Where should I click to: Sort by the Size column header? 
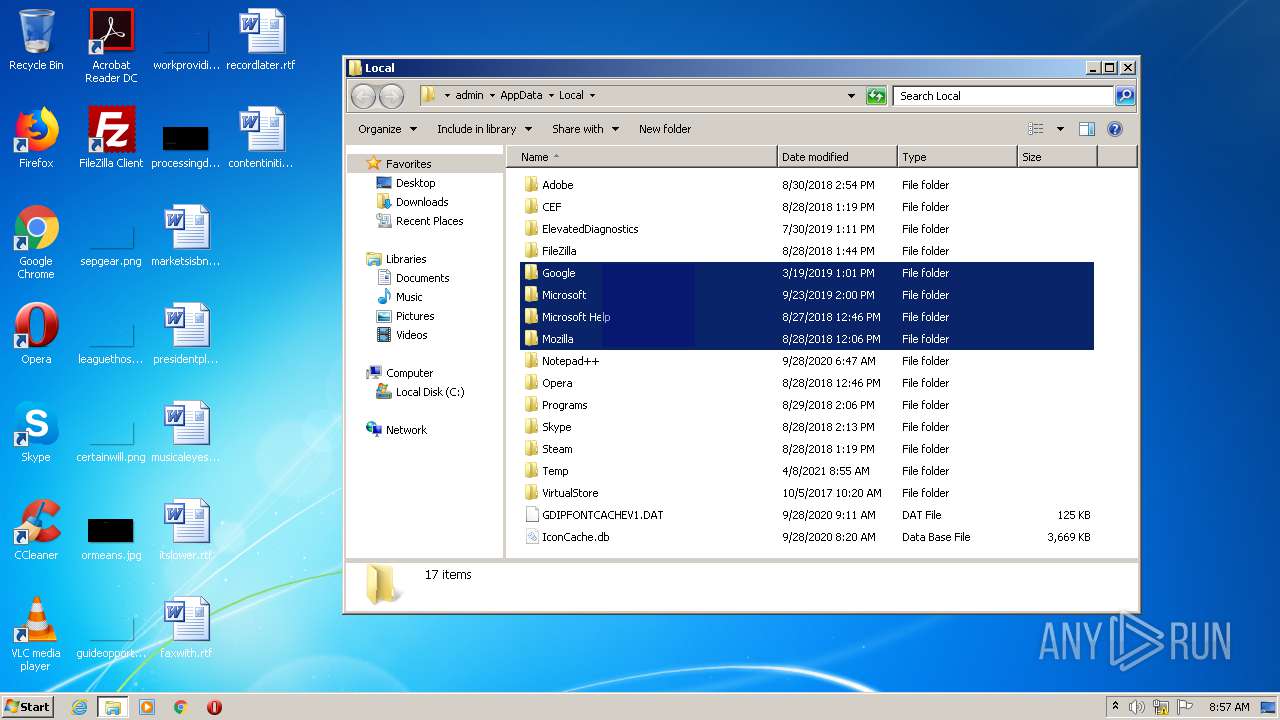1057,157
